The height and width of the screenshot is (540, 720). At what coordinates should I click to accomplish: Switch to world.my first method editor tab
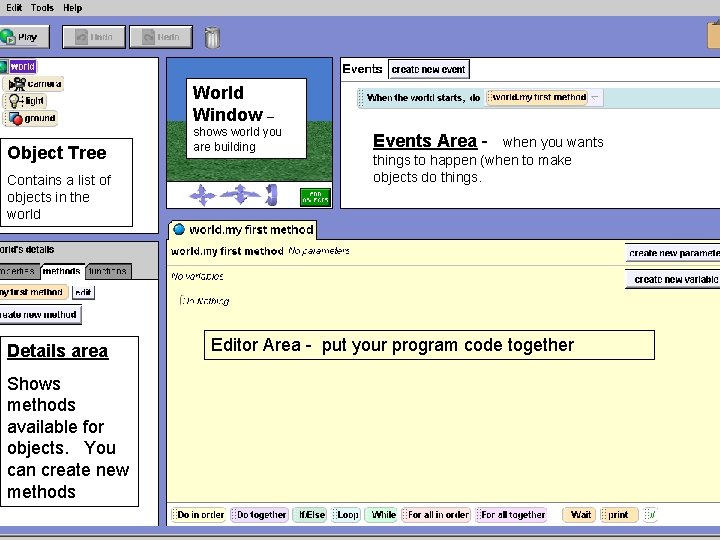pyautogui.click(x=243, y=230)
